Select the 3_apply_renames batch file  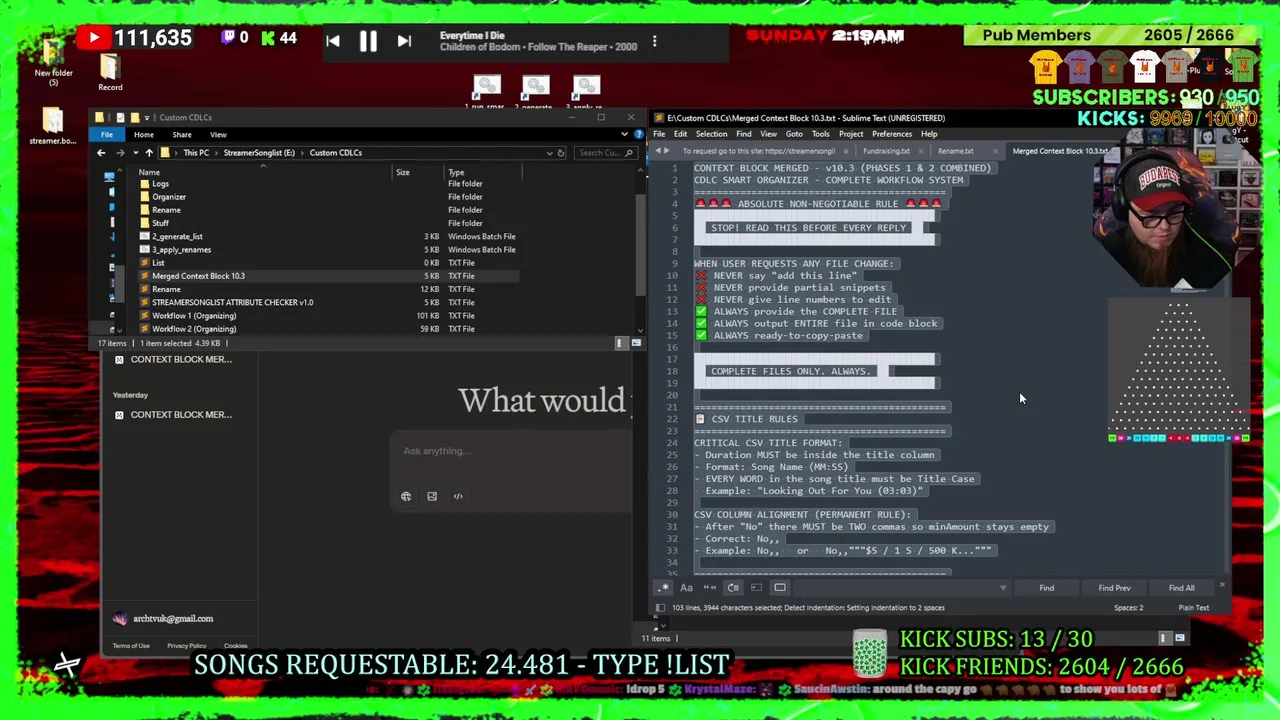coord(181,250)
